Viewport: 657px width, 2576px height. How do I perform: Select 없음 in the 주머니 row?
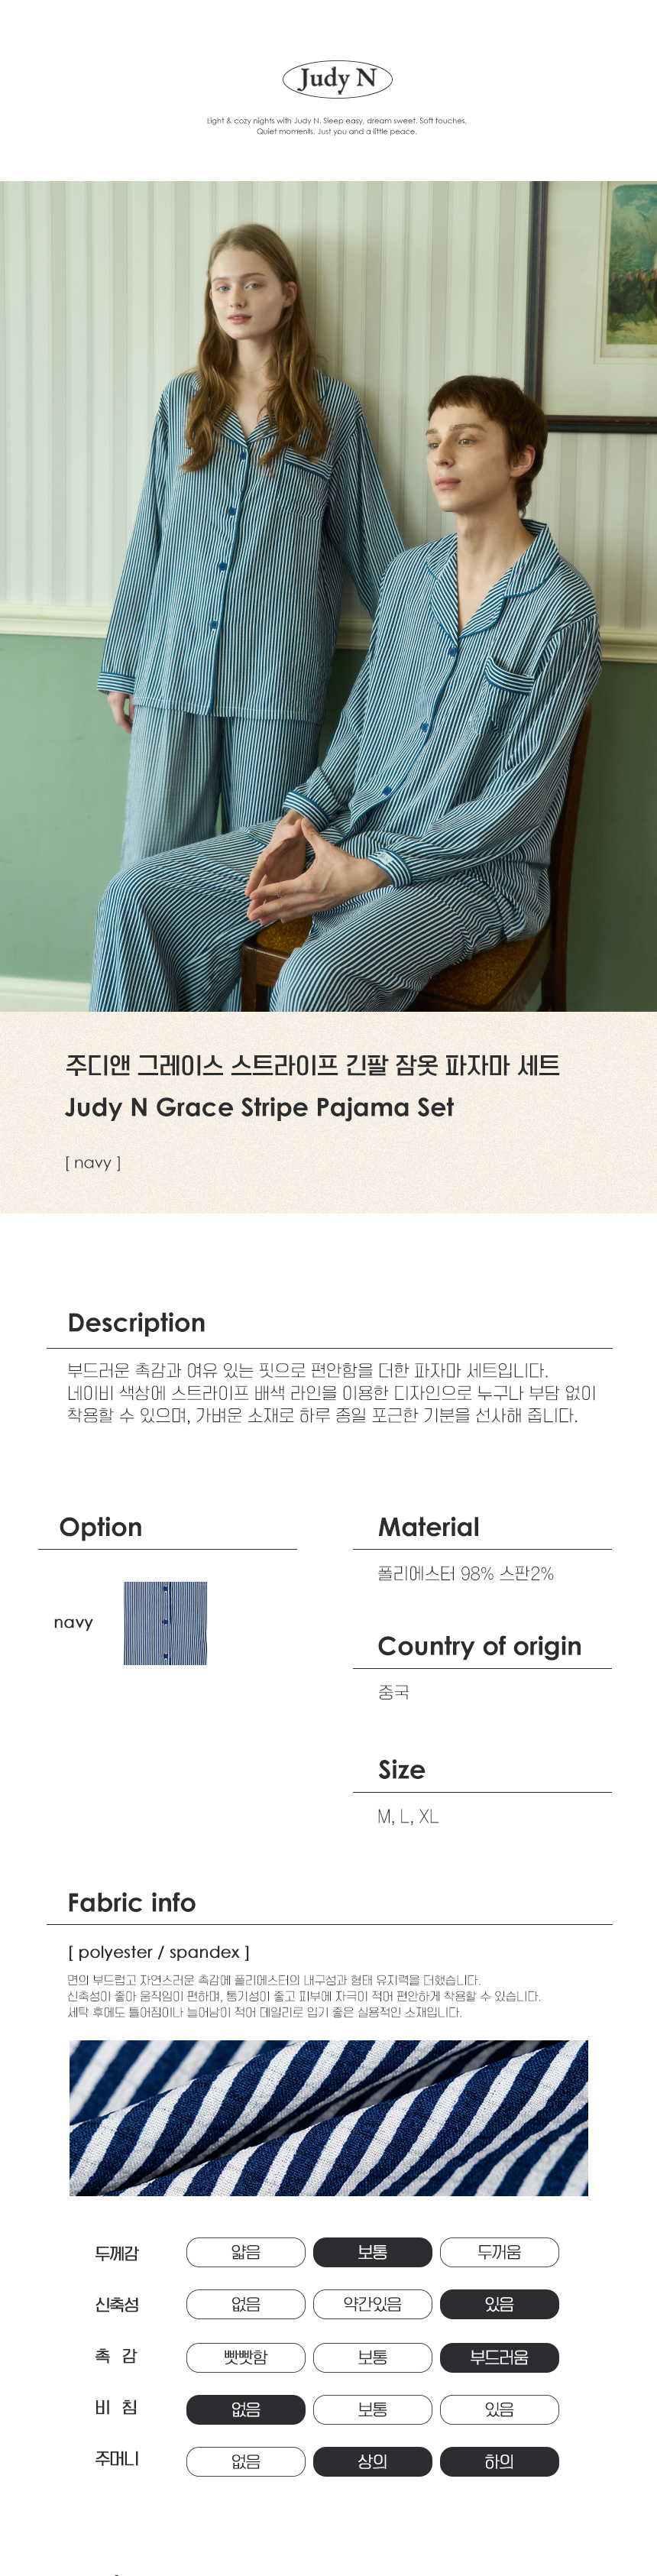[x=245, y=2461]
